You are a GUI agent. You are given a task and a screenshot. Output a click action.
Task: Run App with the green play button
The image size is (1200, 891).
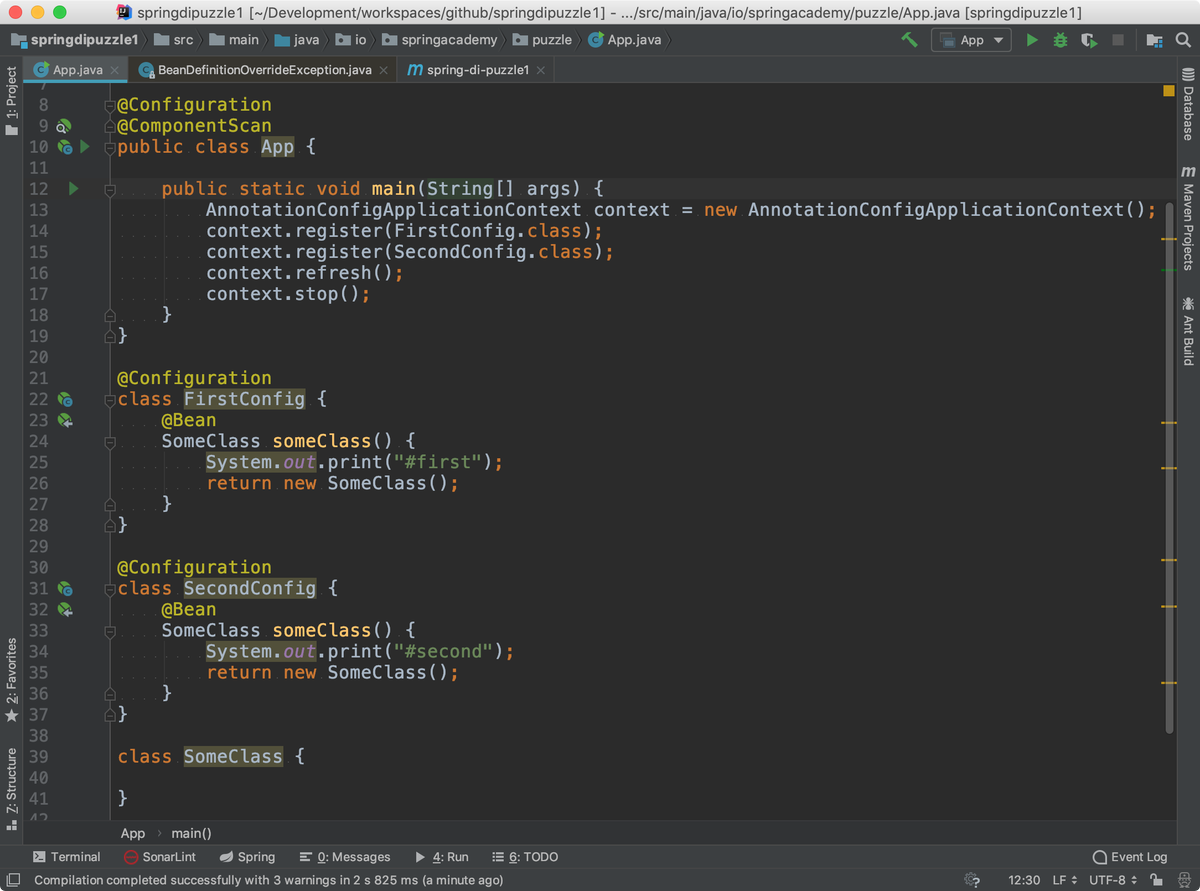click(x=1032, y=40)
